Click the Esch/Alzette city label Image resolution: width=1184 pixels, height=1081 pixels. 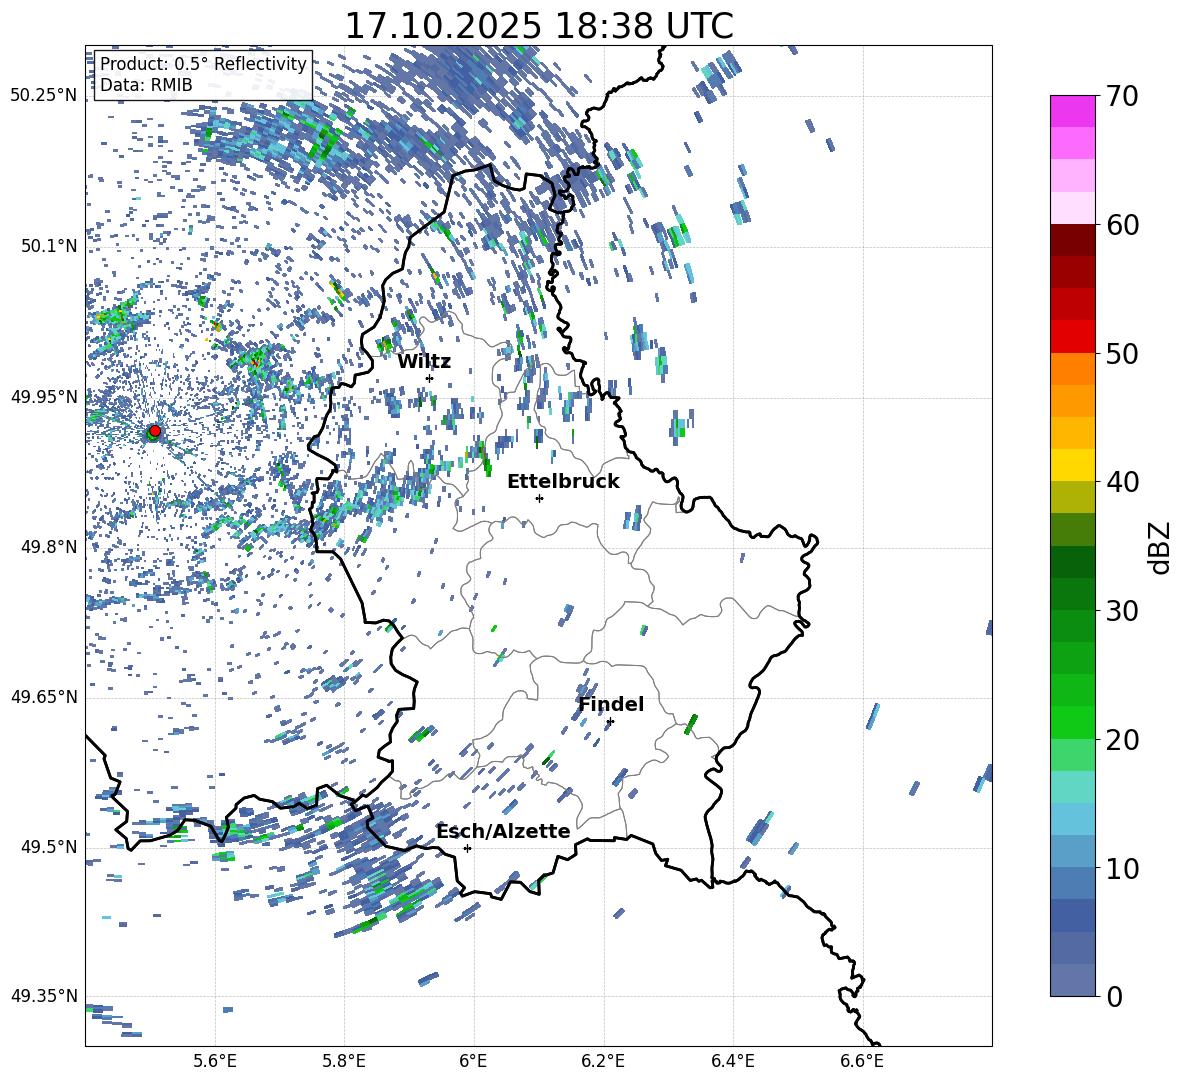tap(503, 831)
